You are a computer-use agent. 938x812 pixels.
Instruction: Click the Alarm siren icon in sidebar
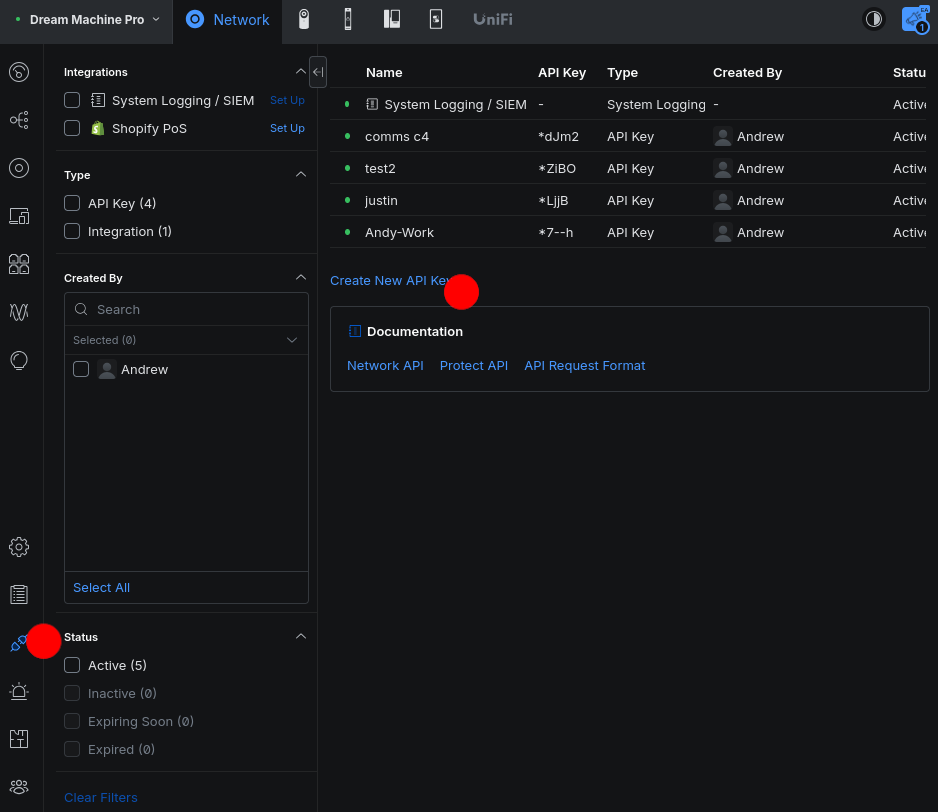click(19, 691)
